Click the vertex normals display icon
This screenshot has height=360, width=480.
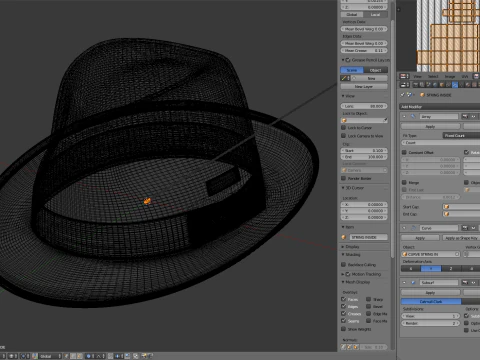click(343, 347)
